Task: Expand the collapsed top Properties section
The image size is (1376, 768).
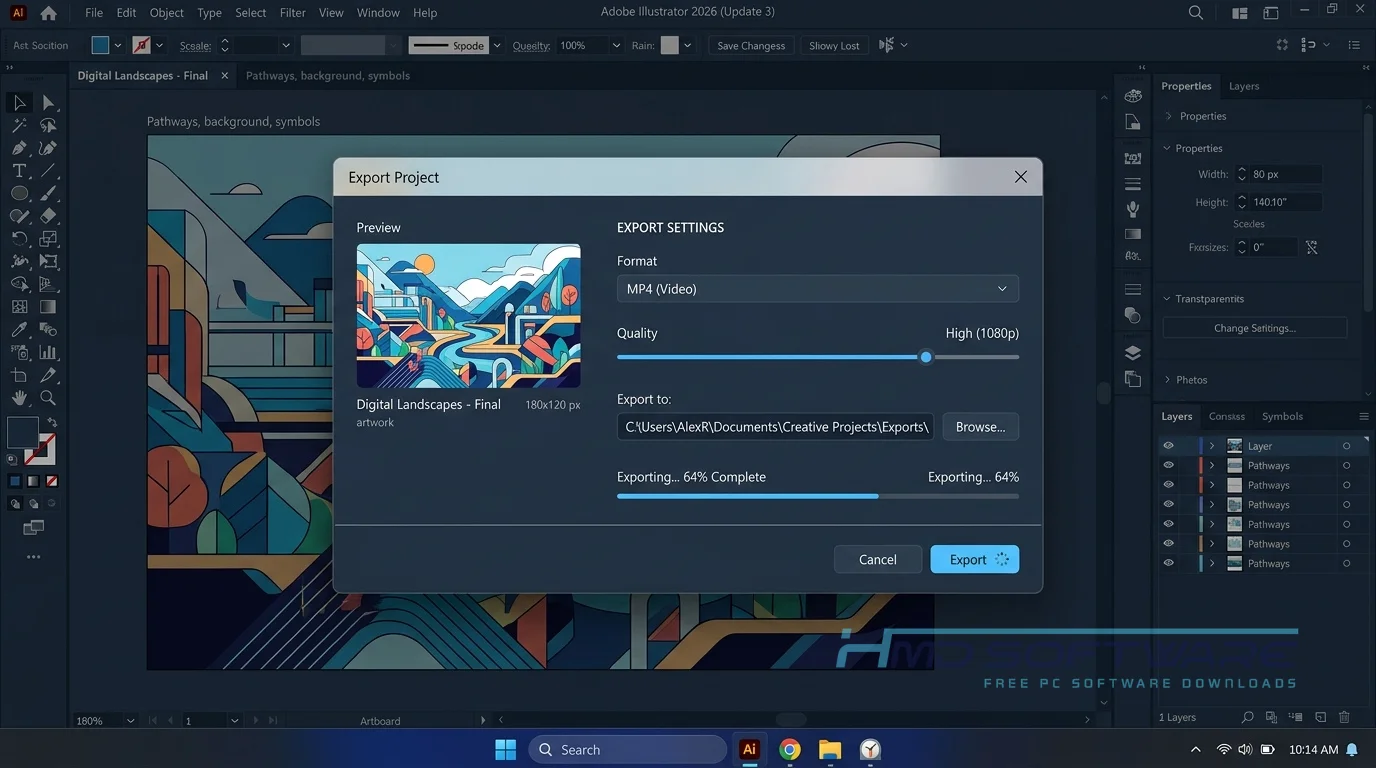Action: coord(1168,116)
